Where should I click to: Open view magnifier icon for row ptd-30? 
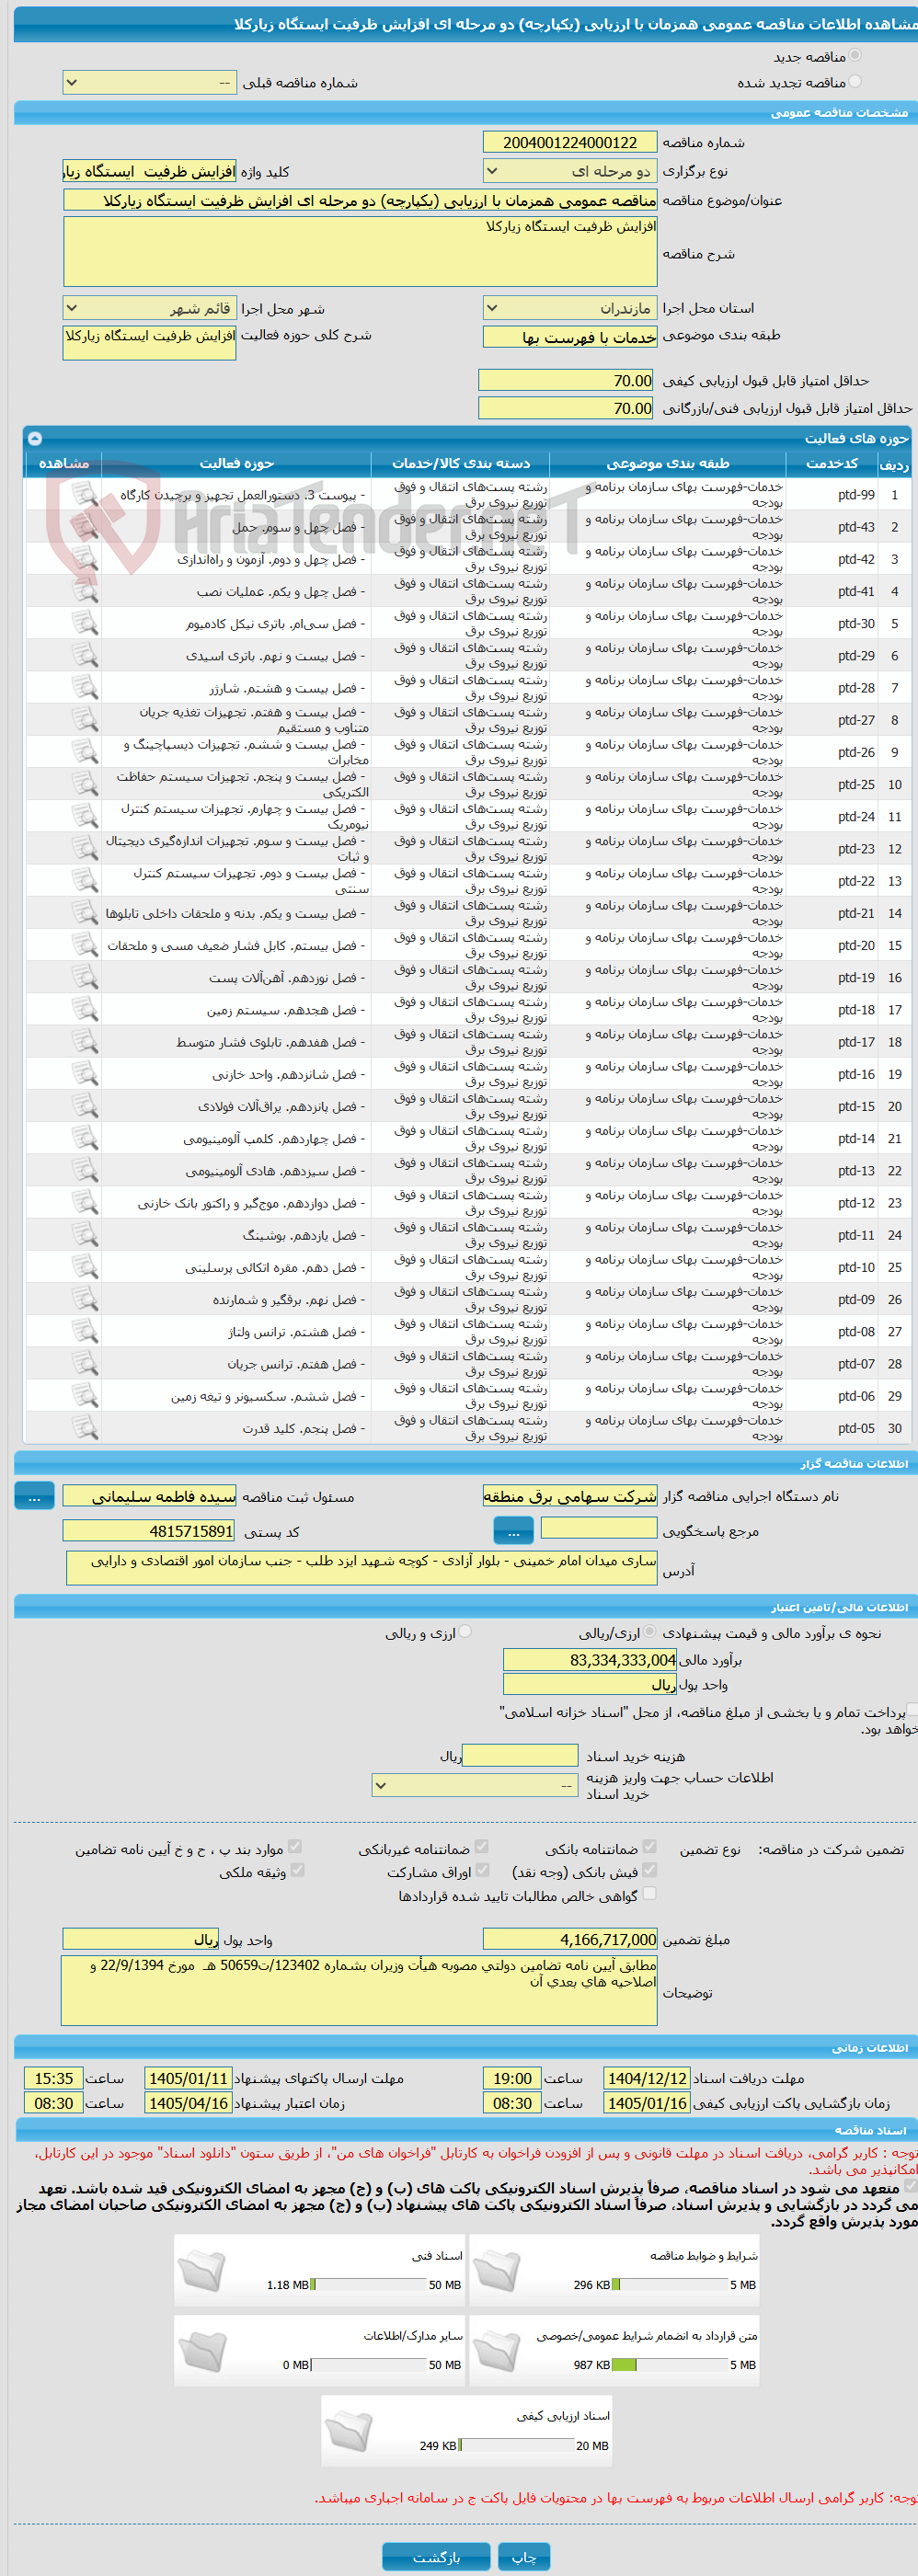pos(85,623)
